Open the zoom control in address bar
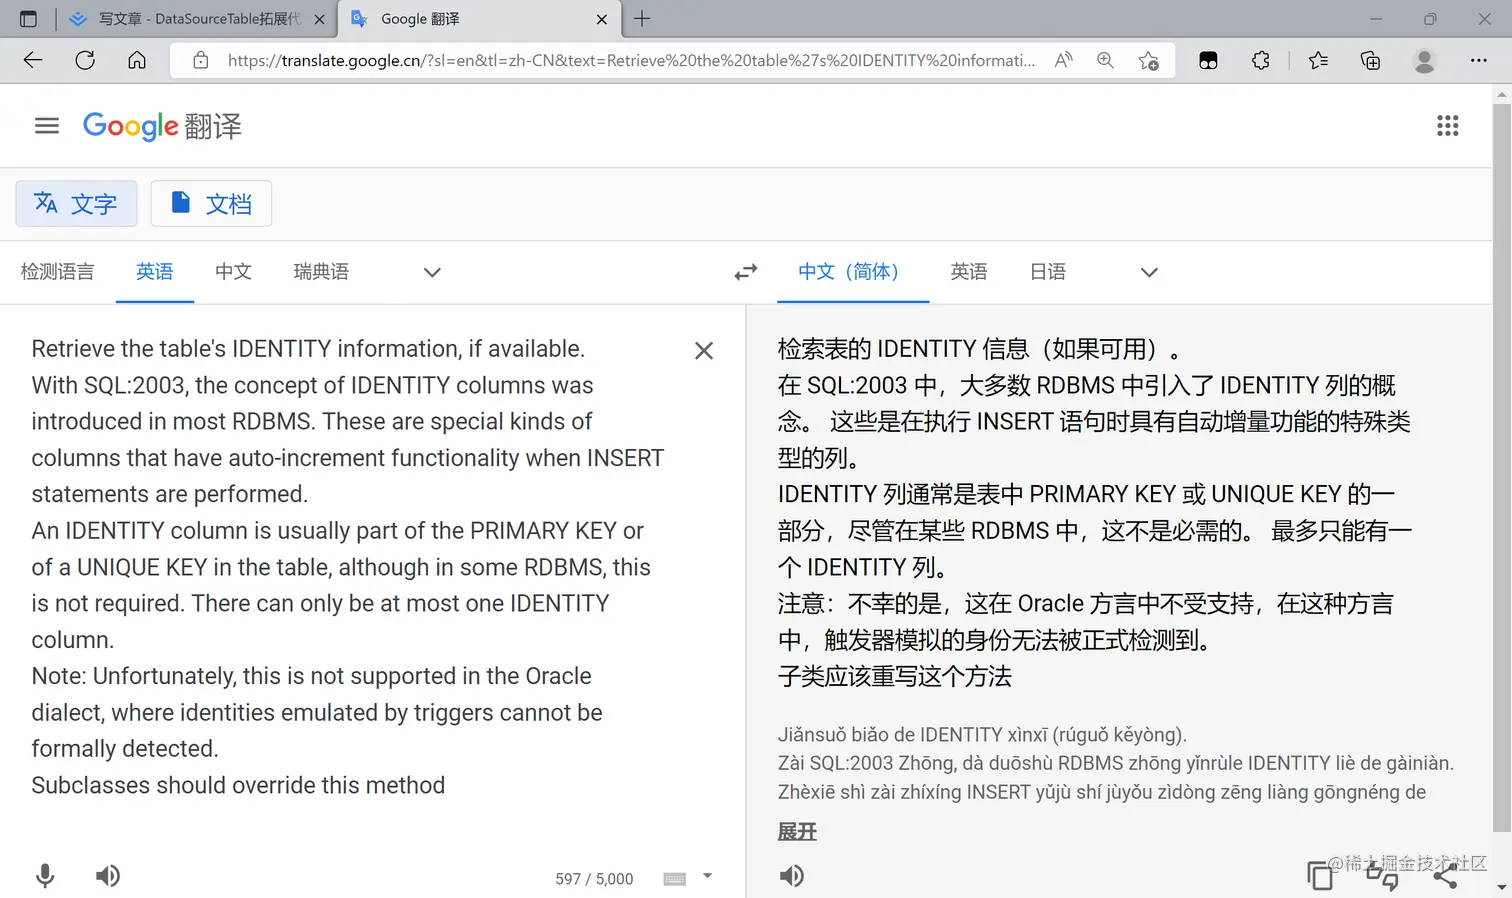This screenshot has height=898, width=1512. (x=1105, y=61)
